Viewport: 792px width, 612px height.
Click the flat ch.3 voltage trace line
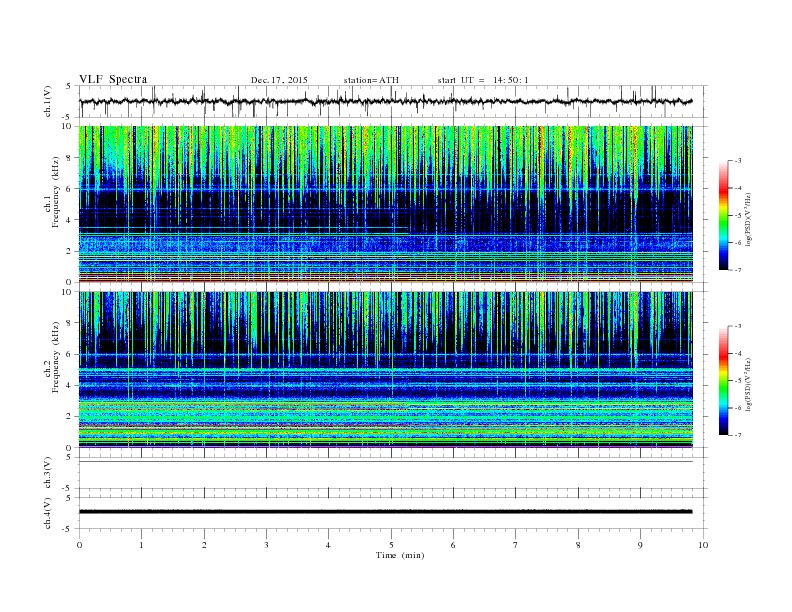(x=385, y=462)
